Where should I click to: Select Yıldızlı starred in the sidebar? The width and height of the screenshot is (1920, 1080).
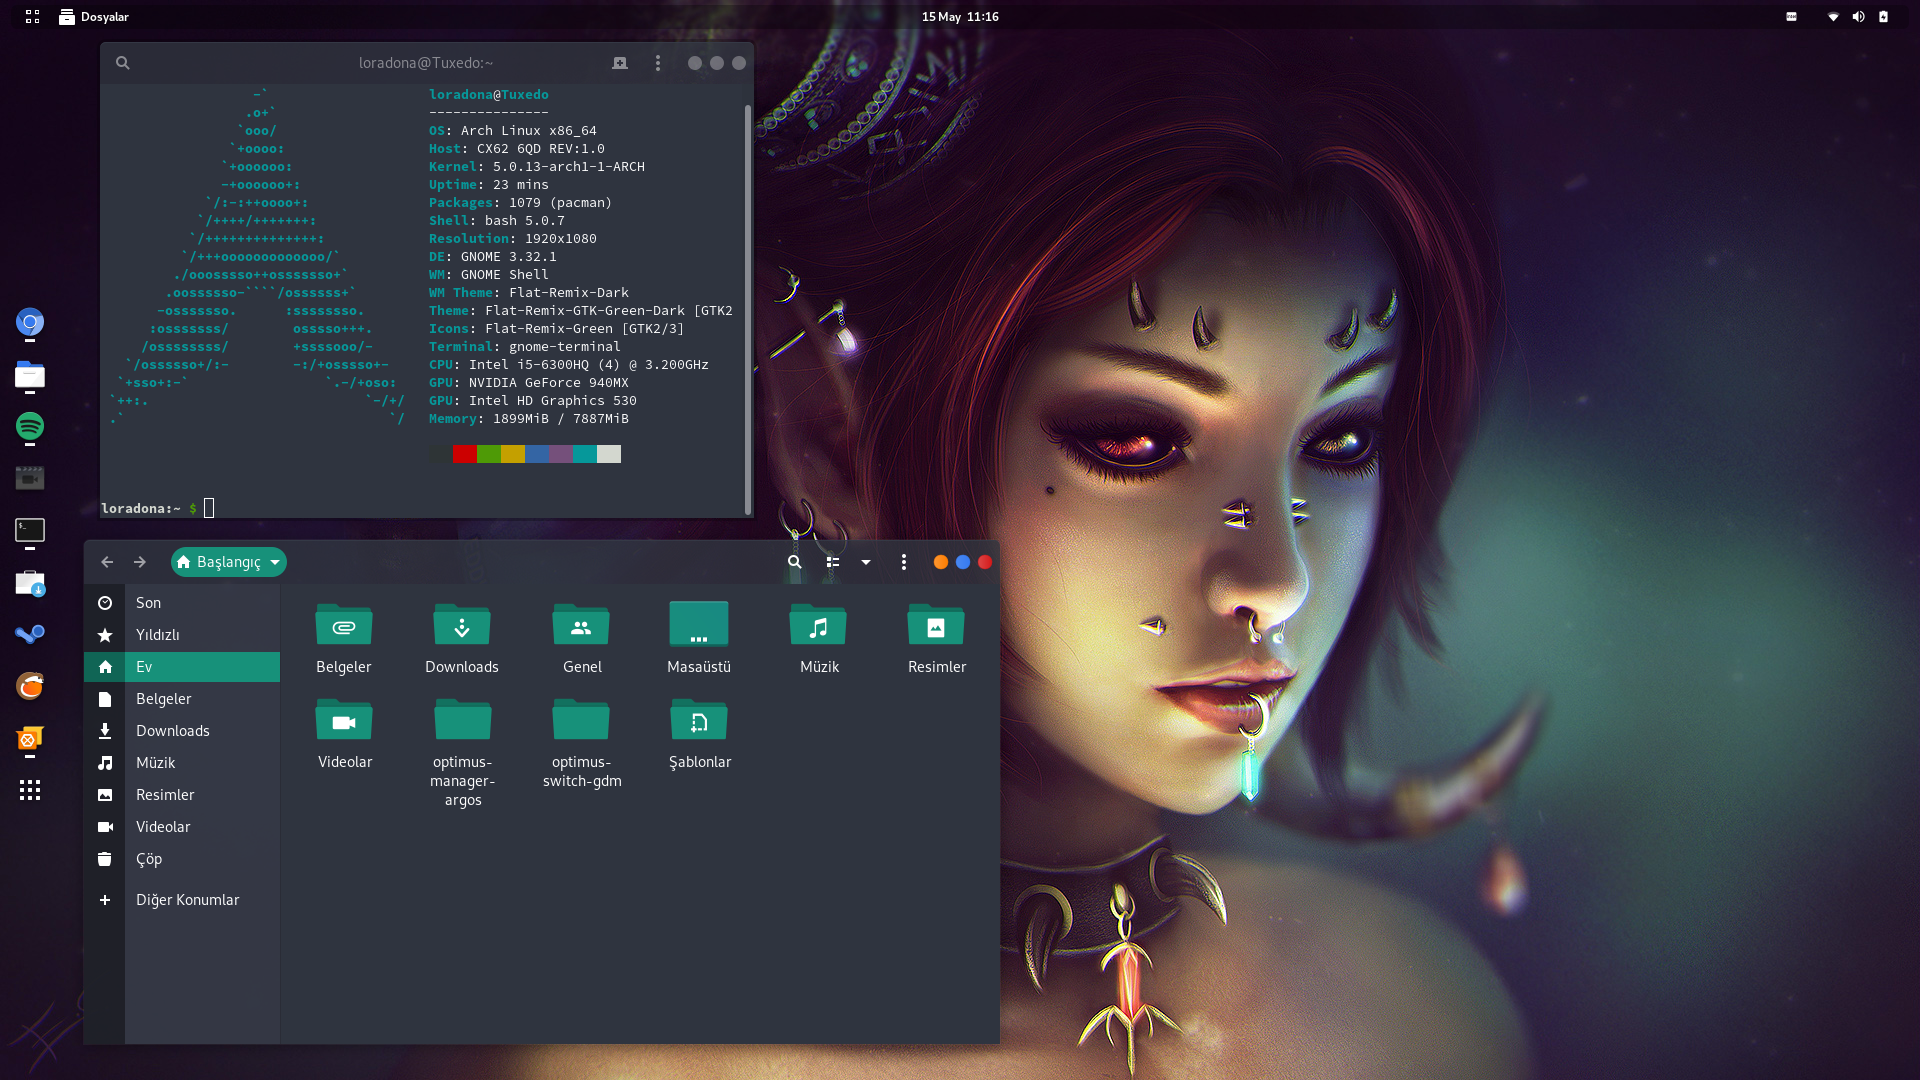click(182, 635)
